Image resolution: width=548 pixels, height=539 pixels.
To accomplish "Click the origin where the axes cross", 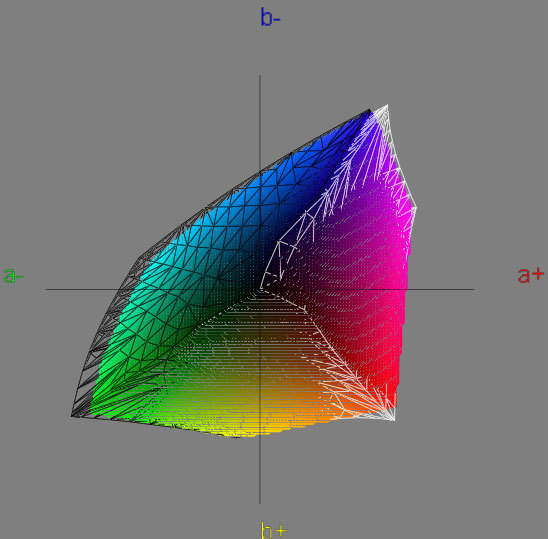I will pos(260,289).
